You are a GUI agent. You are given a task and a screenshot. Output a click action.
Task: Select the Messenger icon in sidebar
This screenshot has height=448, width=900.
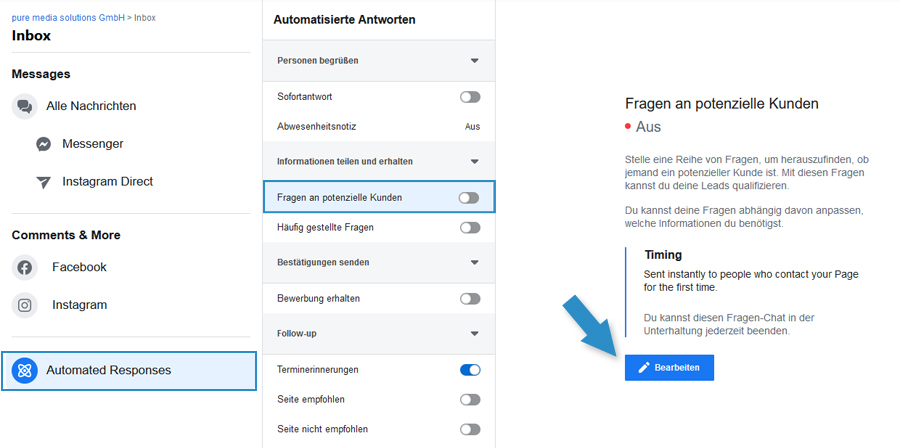click(44, 144)
